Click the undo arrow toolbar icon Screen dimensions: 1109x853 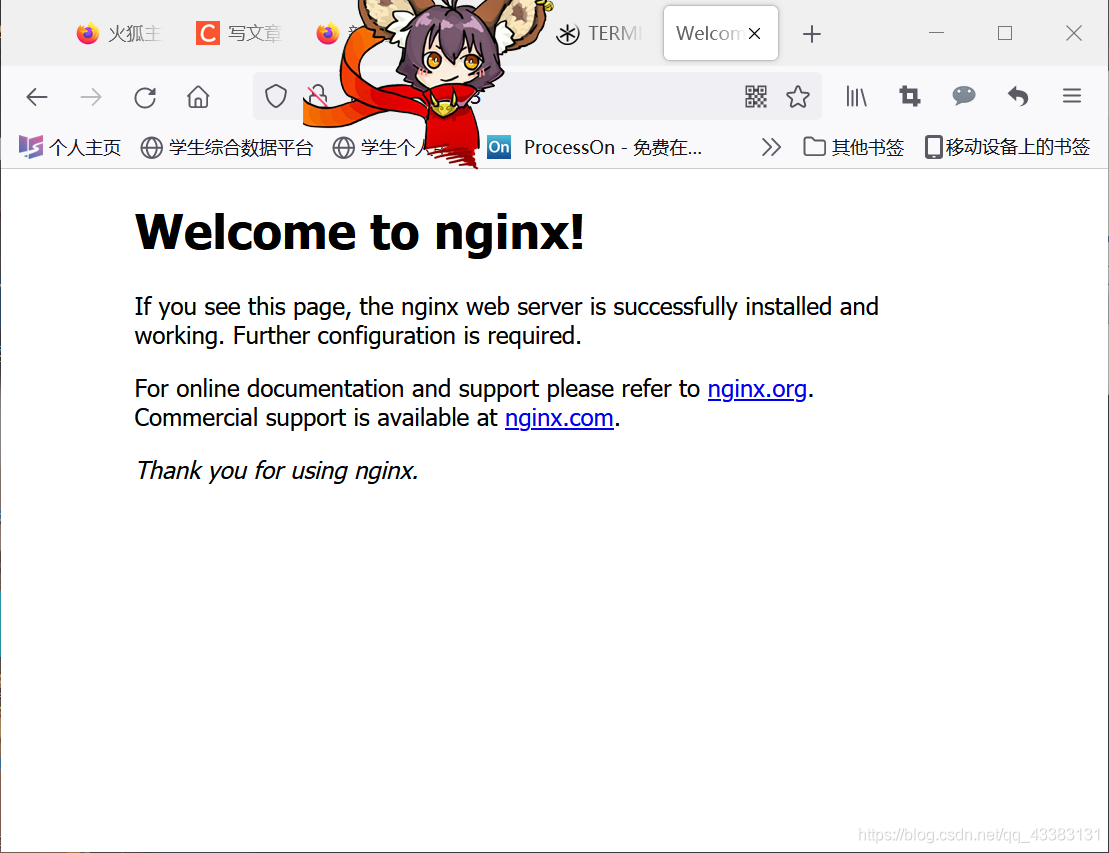[1018, 96]
